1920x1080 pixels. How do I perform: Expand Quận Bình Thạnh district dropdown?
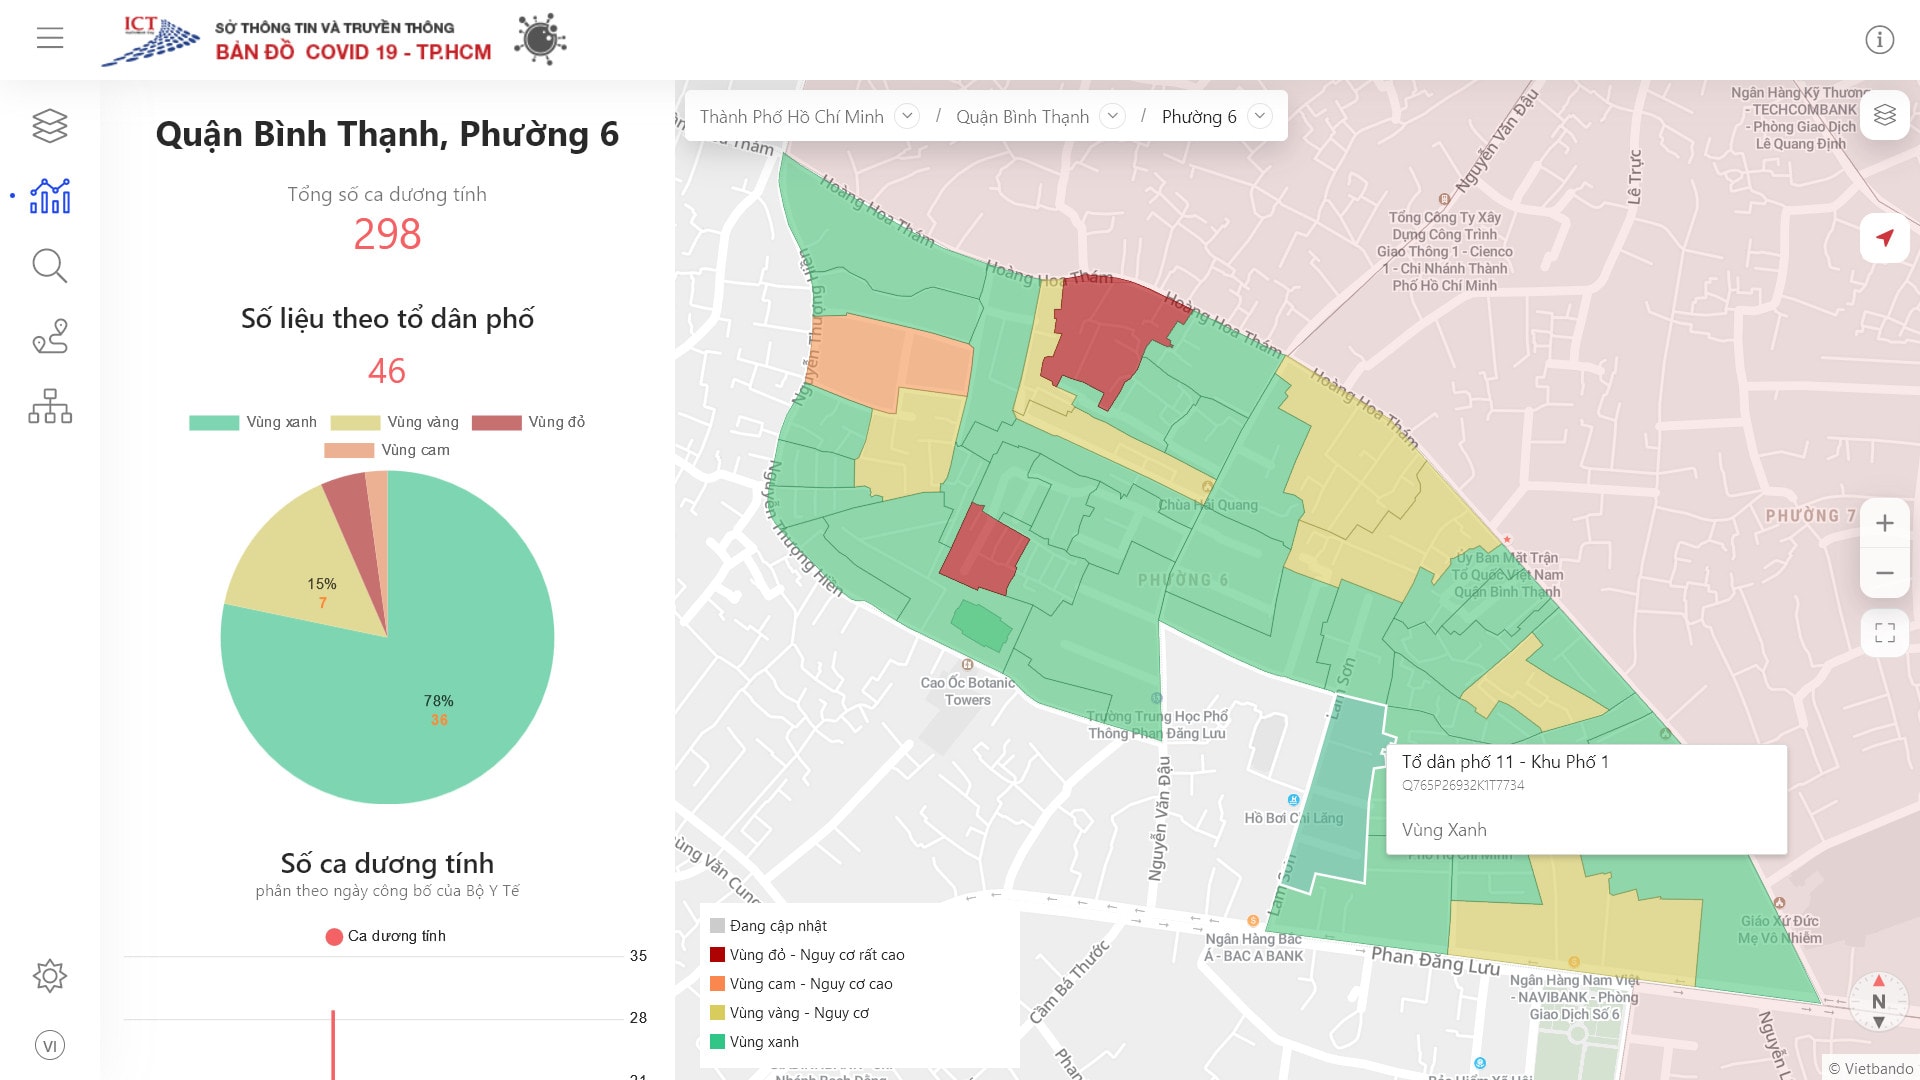(1112, 116)
